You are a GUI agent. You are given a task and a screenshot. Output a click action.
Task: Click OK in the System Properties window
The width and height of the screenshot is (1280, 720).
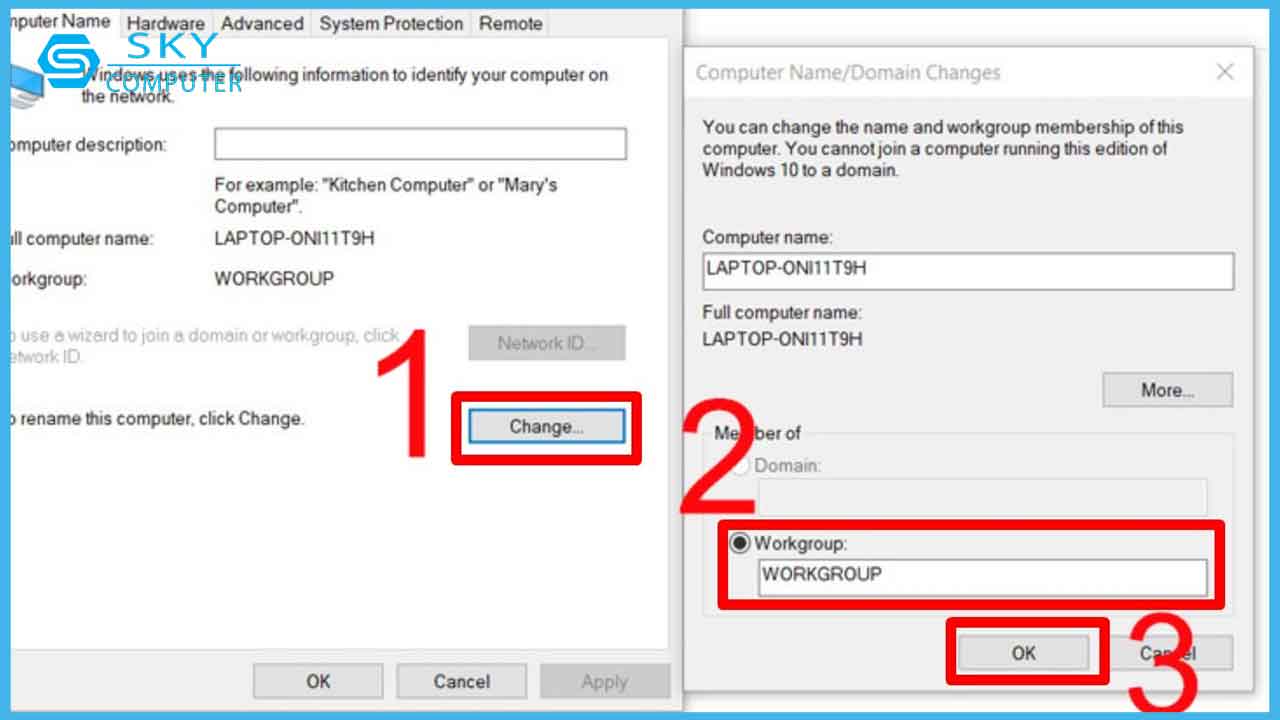(x=318, y=682)
